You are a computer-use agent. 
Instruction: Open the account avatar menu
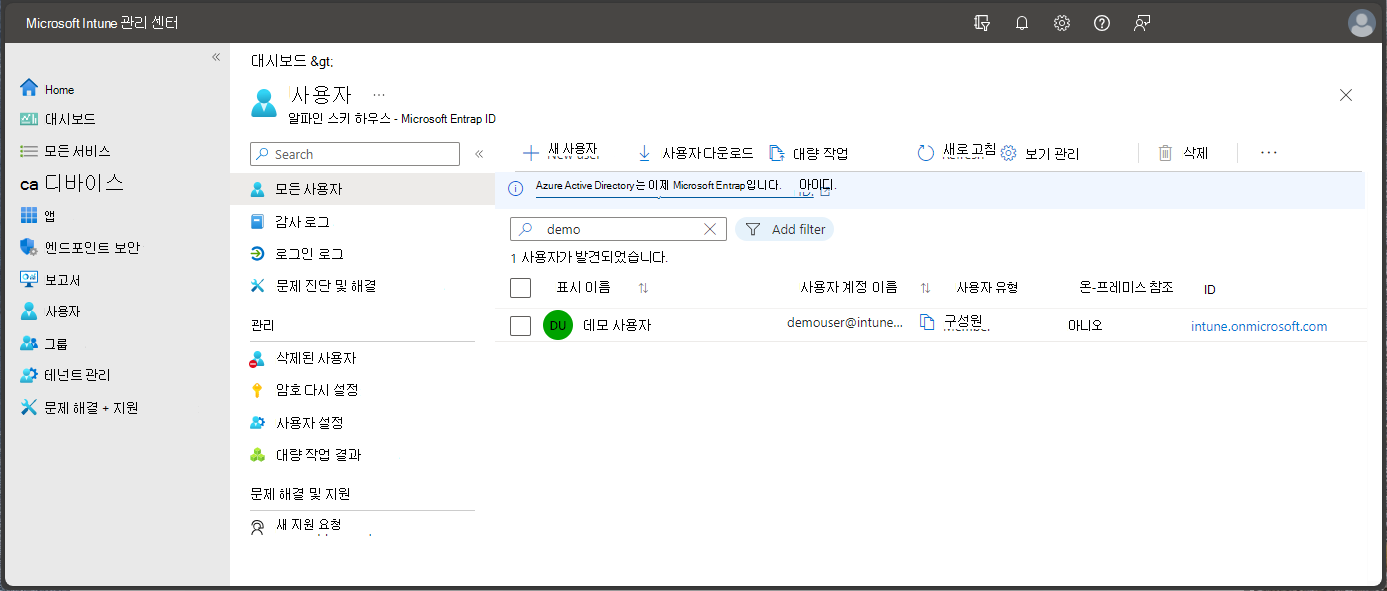pyautogui.click(x=1362, y=23)
